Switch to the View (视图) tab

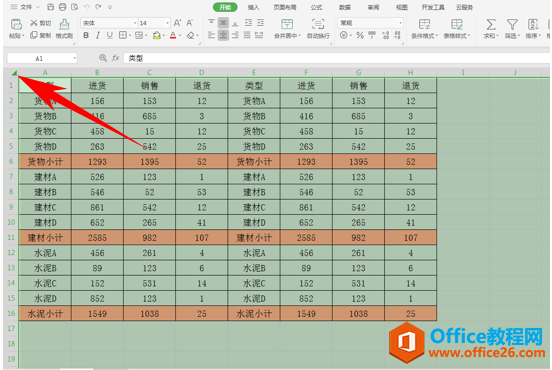[x=402, y=7]
